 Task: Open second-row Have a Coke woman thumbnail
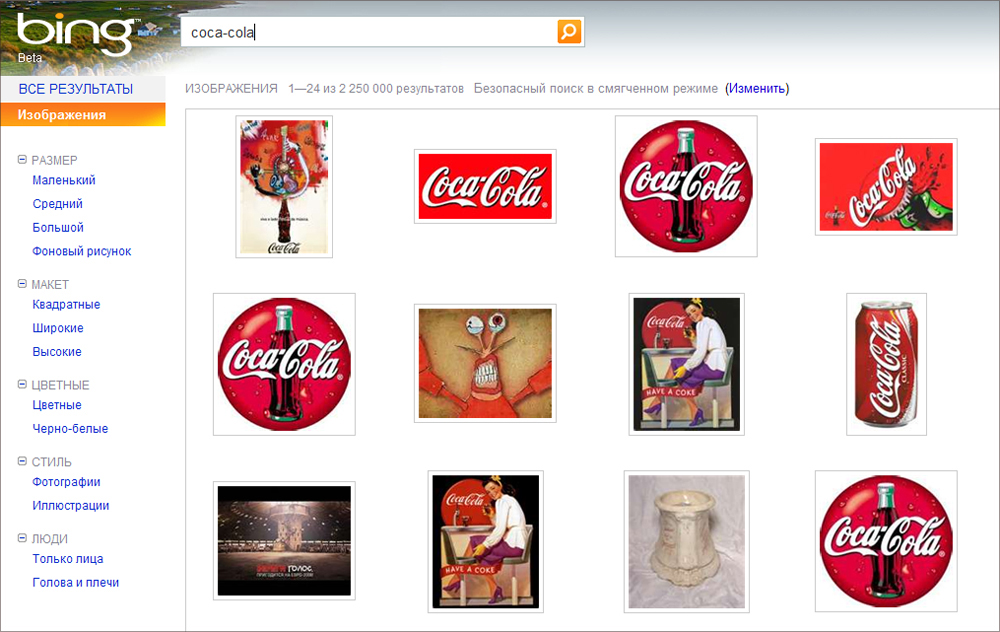click(686, 364)
